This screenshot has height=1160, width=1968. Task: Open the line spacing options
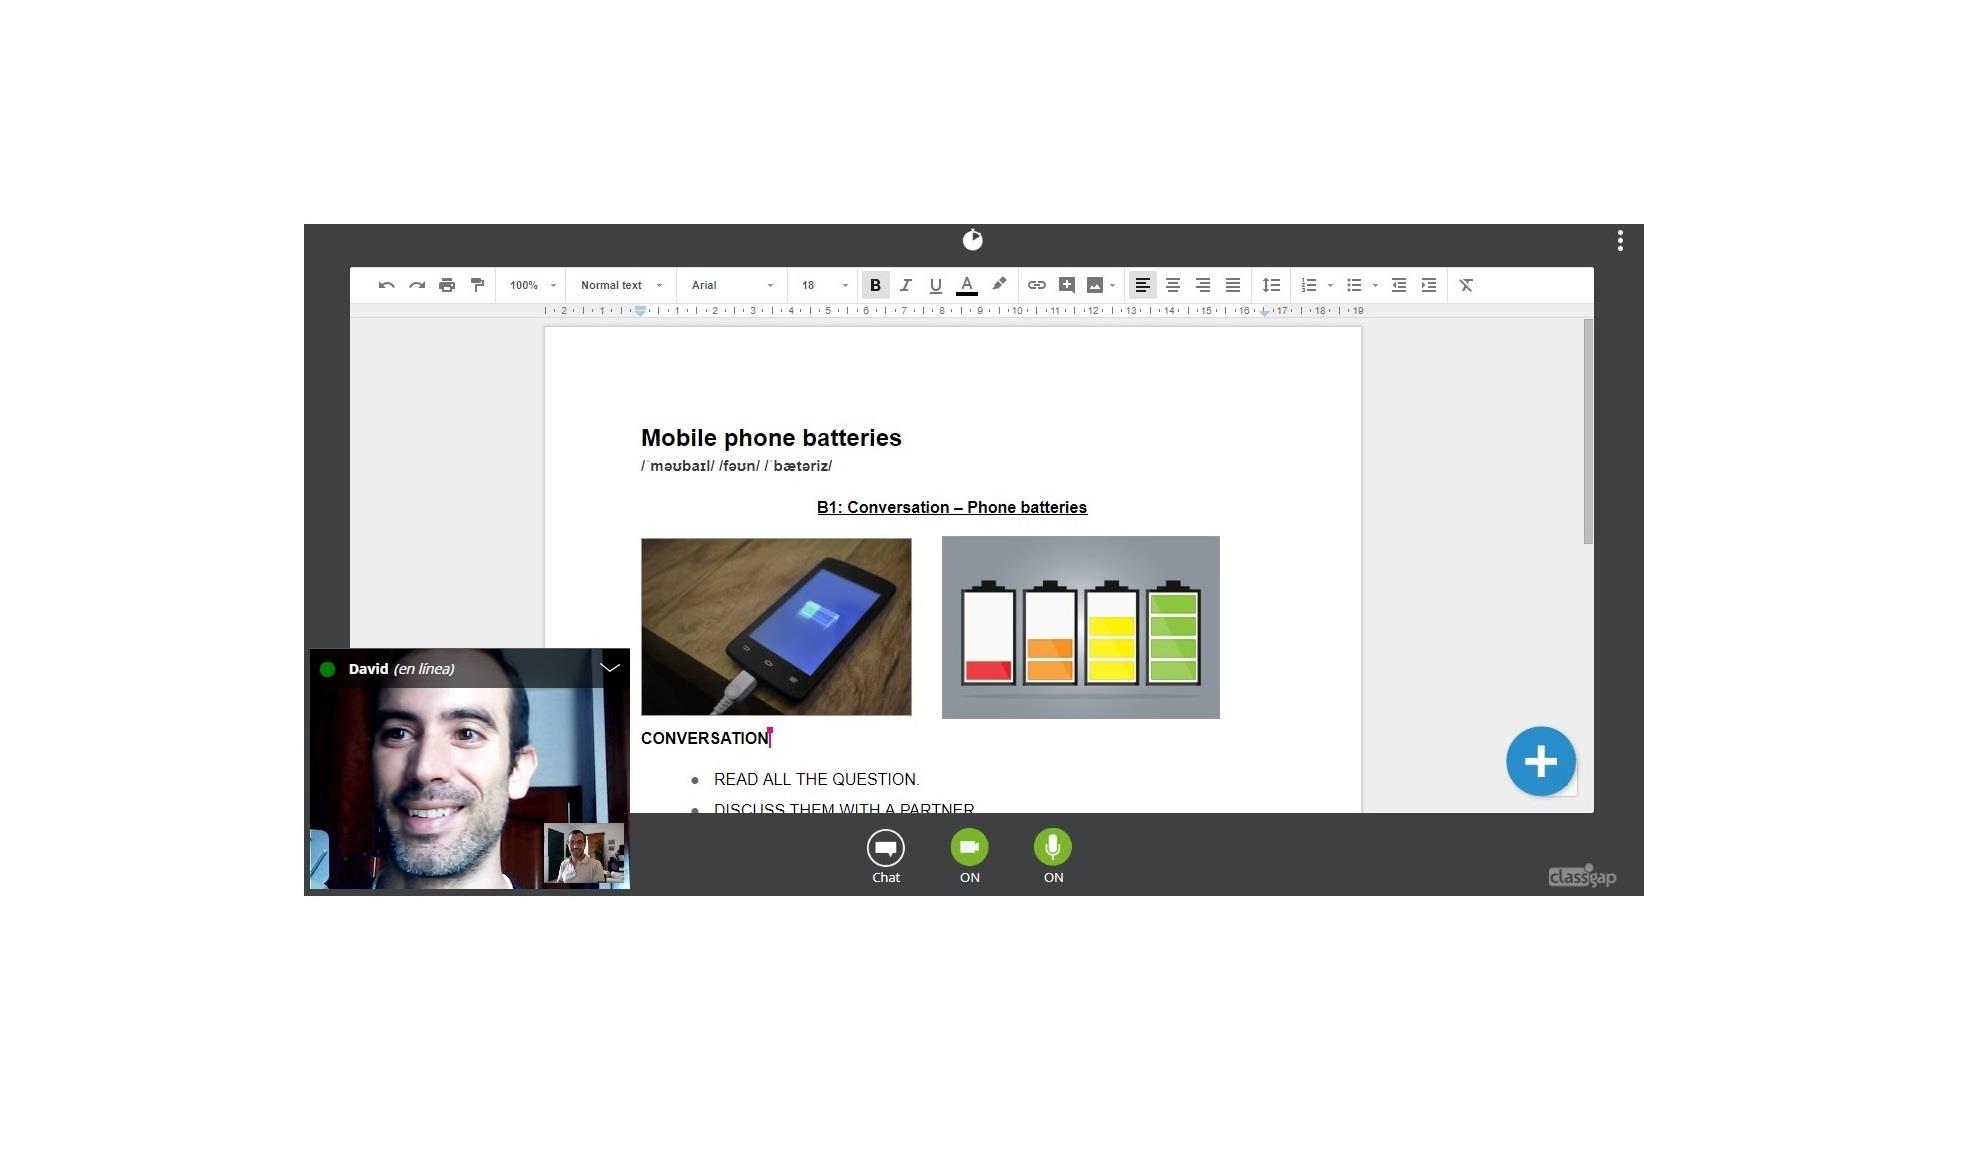click(1271, 286)
